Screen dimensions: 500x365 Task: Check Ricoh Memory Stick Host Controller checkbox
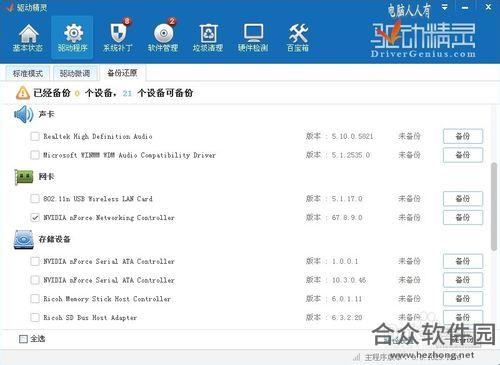point(35,299)
